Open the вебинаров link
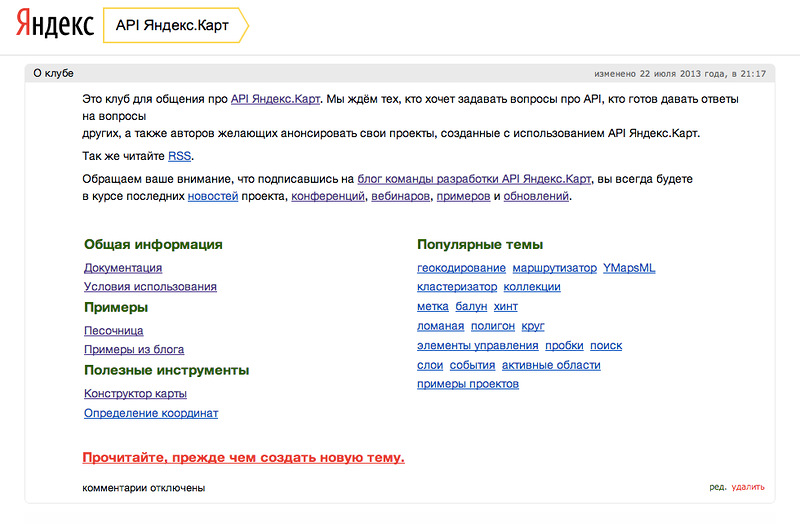 point(401,196)
